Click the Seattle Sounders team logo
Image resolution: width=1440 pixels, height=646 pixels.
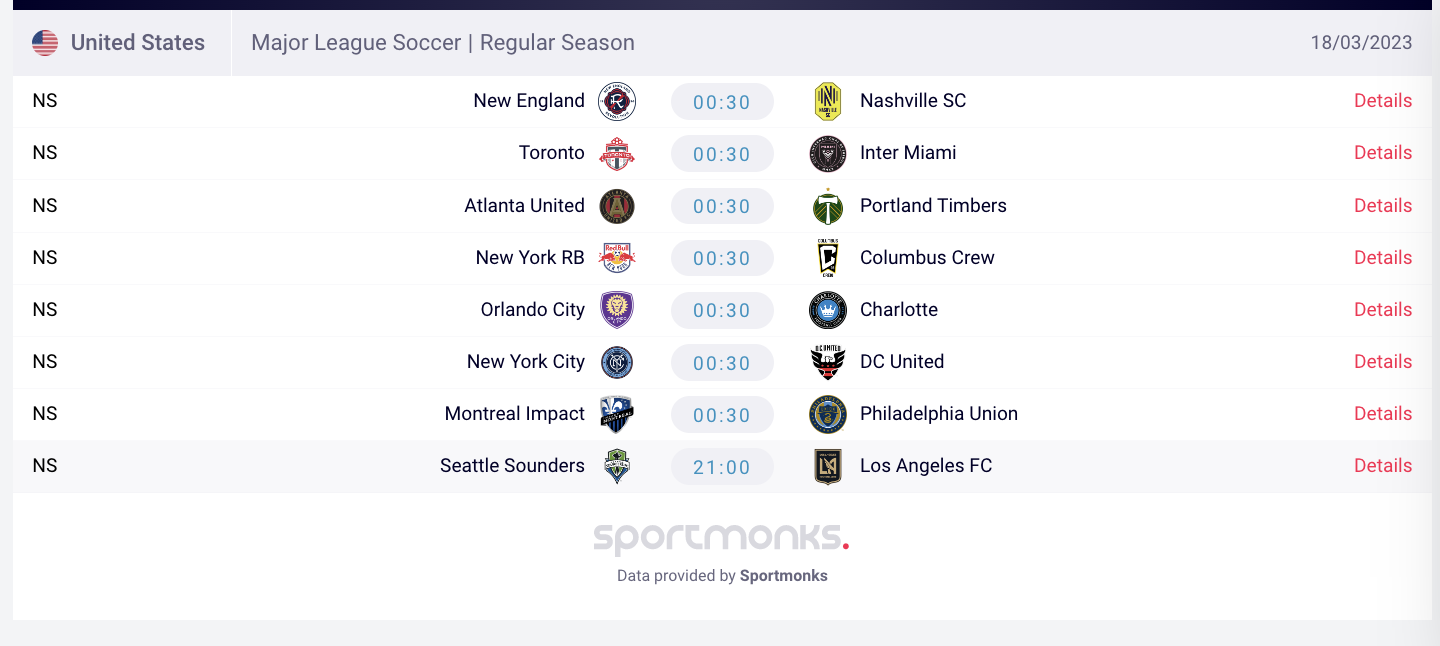pyautogui.click(x=617, y=466)
